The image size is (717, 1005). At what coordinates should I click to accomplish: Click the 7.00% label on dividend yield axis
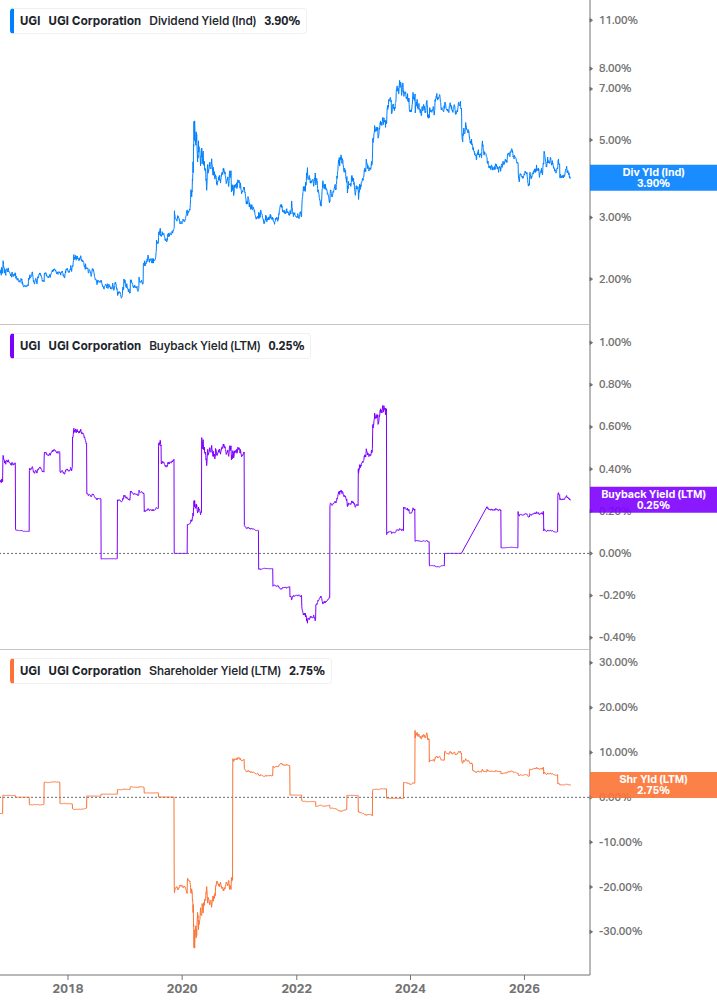[x=615, y=88]
